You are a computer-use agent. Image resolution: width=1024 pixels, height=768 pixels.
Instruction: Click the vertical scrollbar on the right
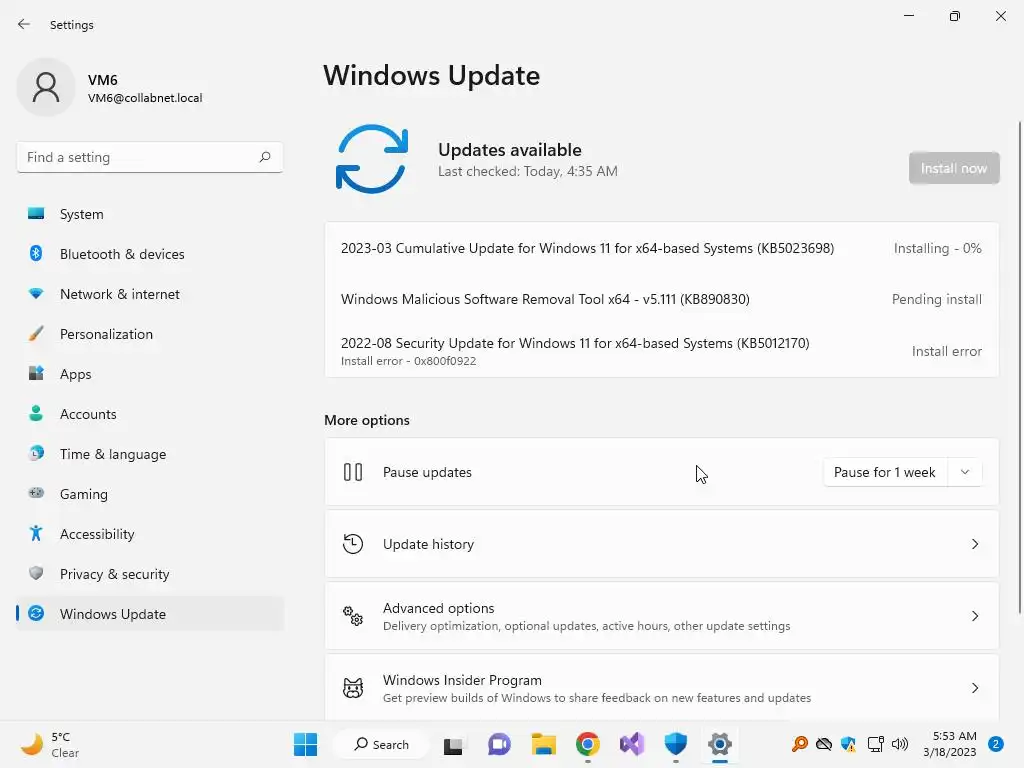(1019, 367)
